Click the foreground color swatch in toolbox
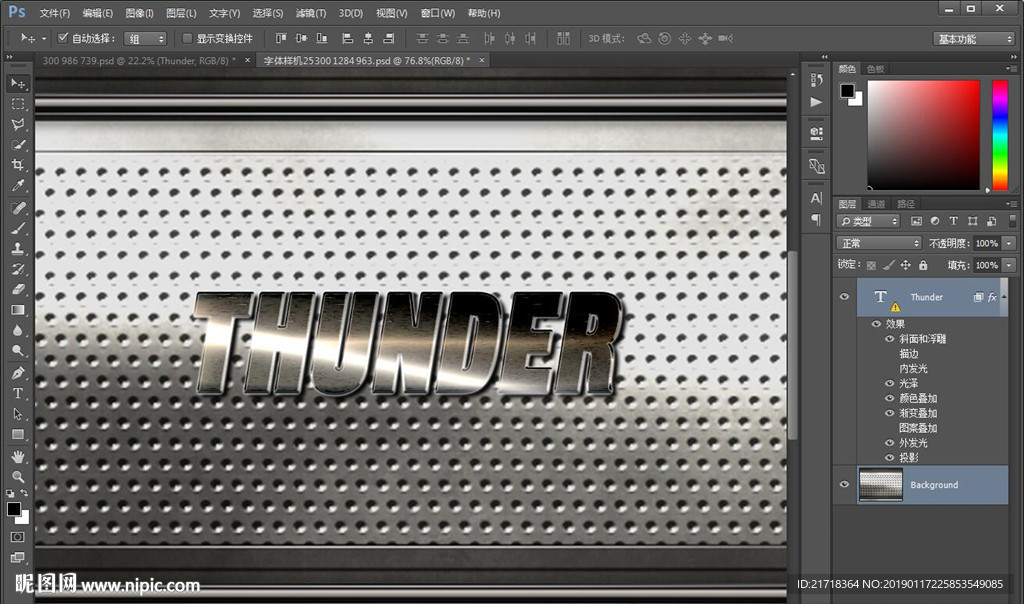The height and width of the screenshot is (604, 1024). (14, 509)
